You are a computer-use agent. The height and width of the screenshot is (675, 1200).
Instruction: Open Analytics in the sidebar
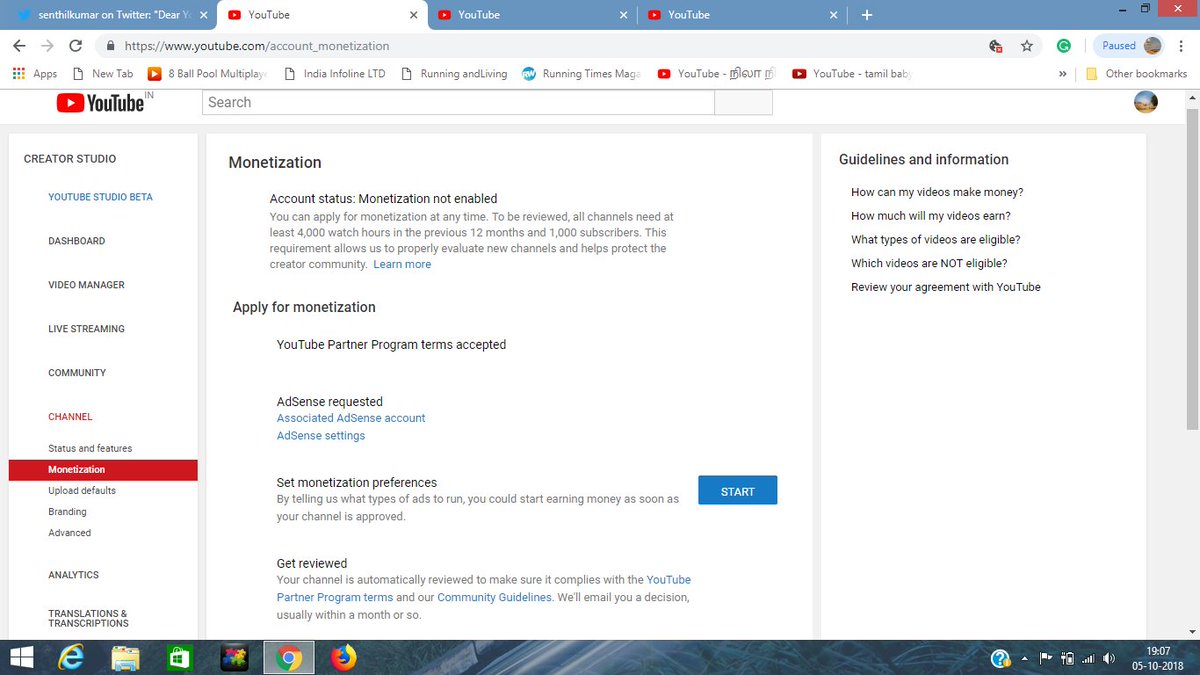(74, 575)
